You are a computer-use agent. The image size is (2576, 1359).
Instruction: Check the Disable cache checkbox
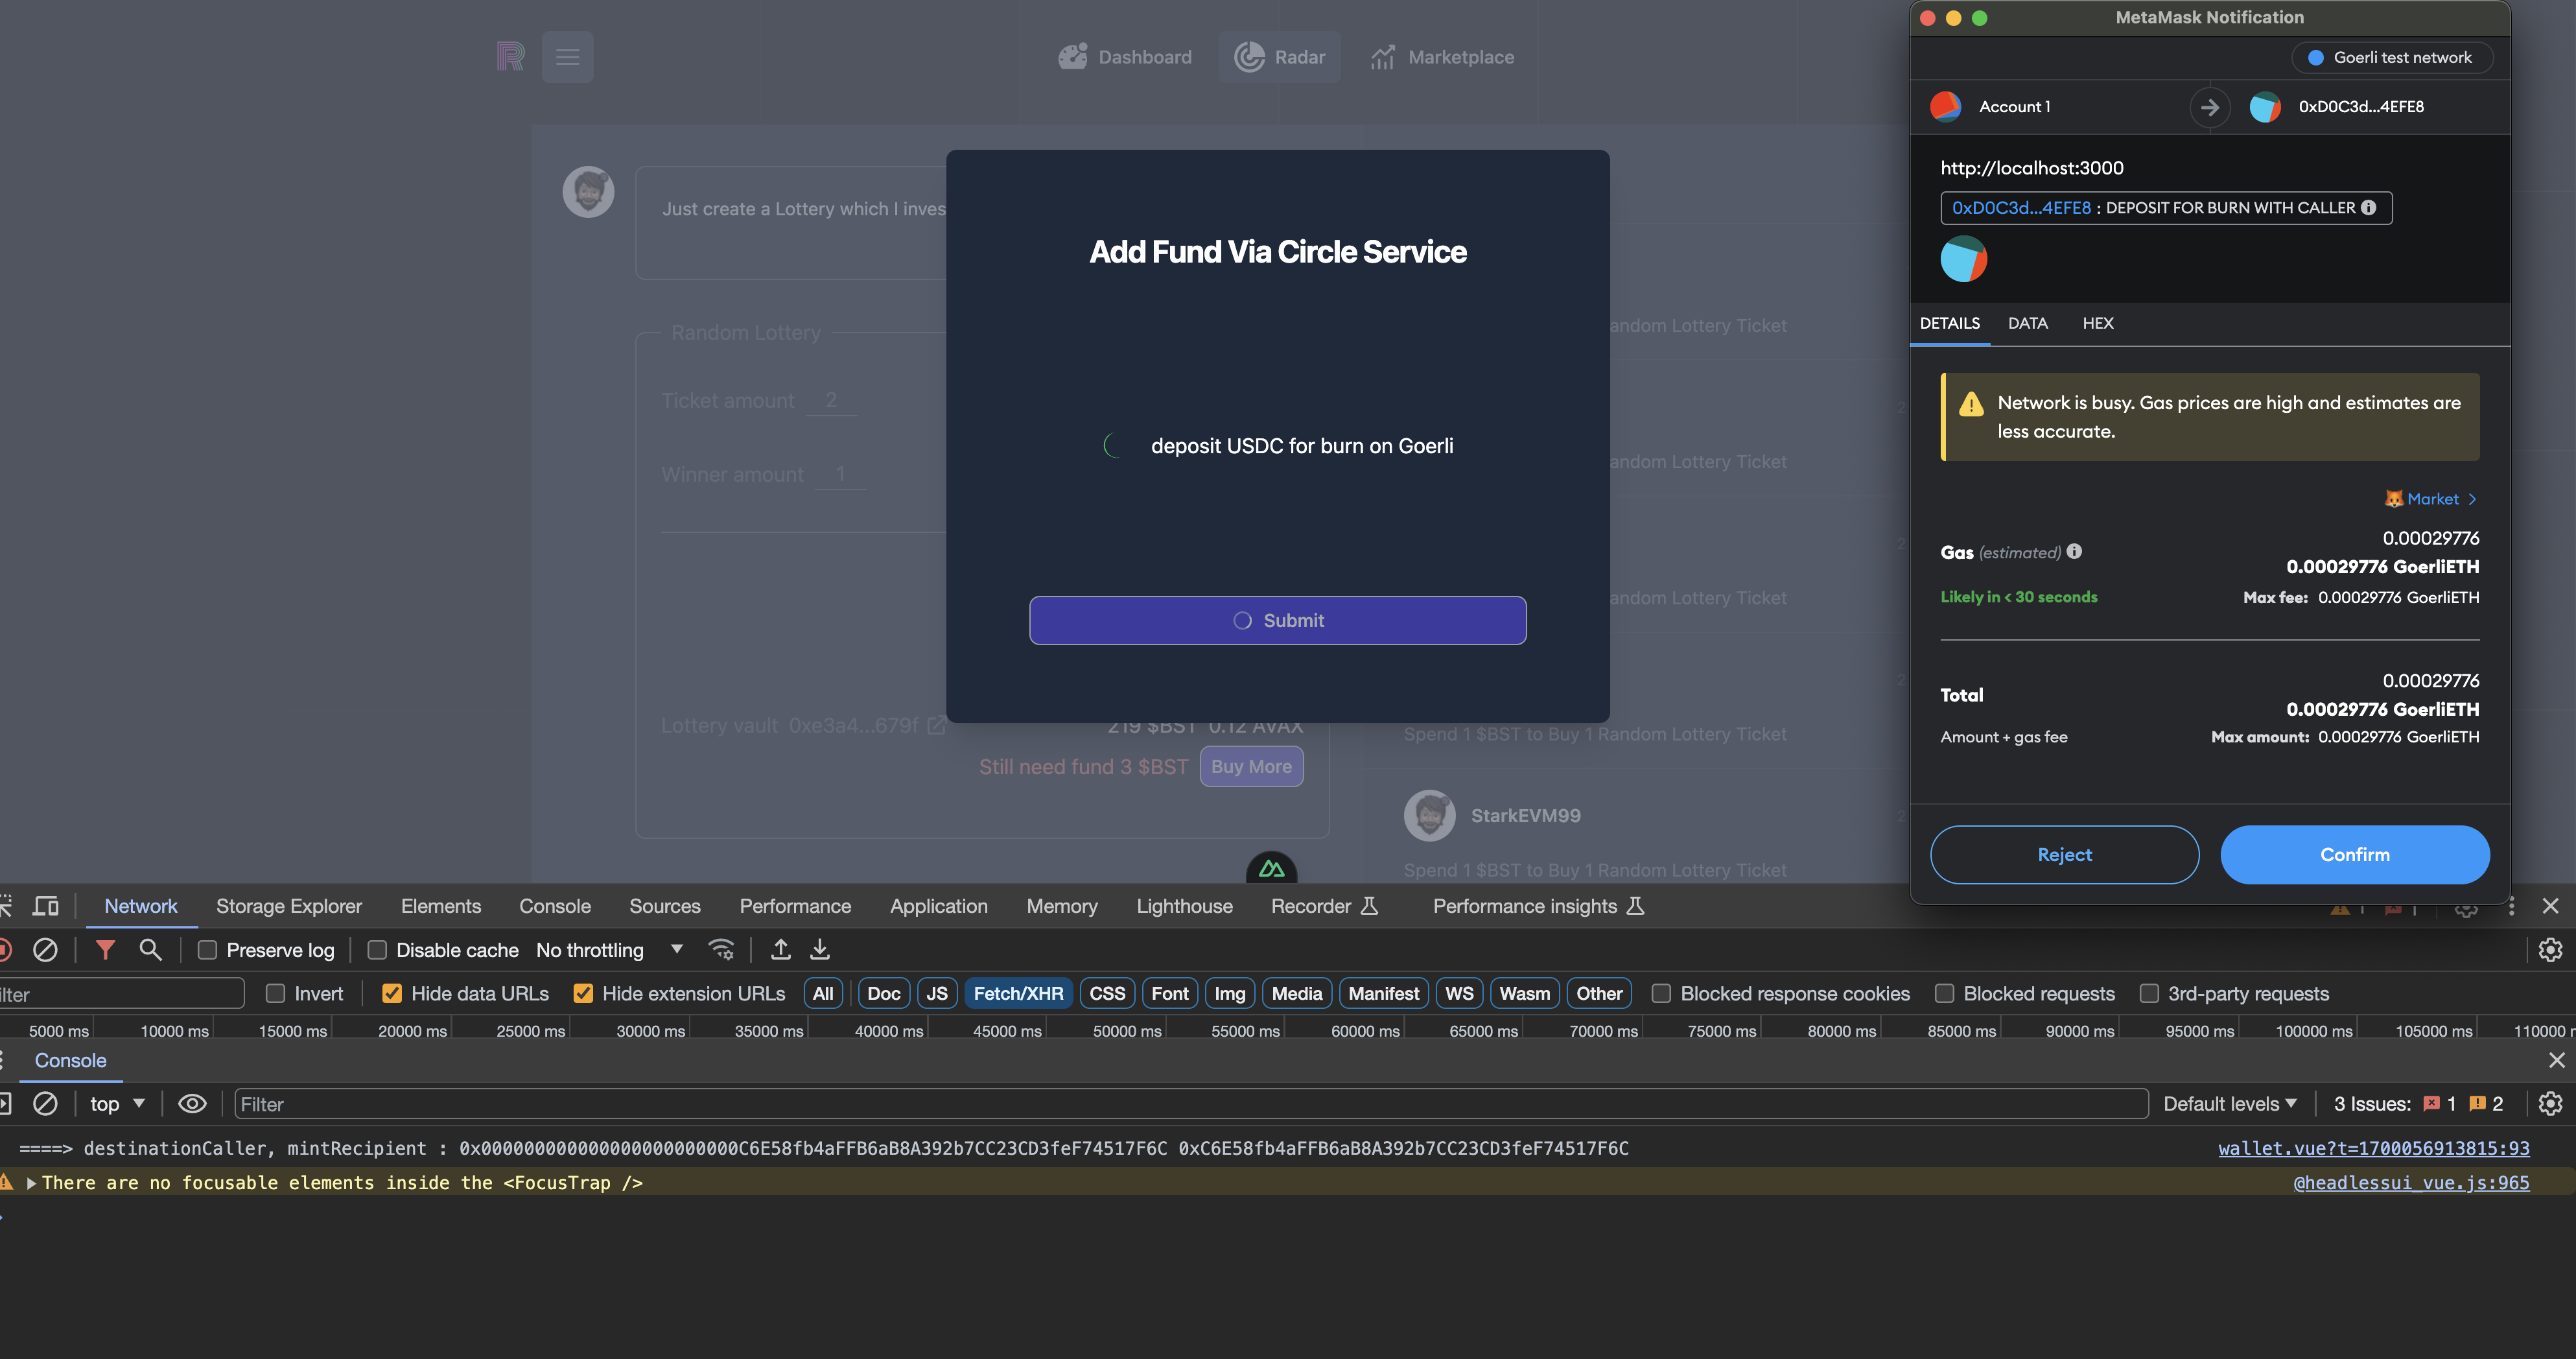point(377,950)
